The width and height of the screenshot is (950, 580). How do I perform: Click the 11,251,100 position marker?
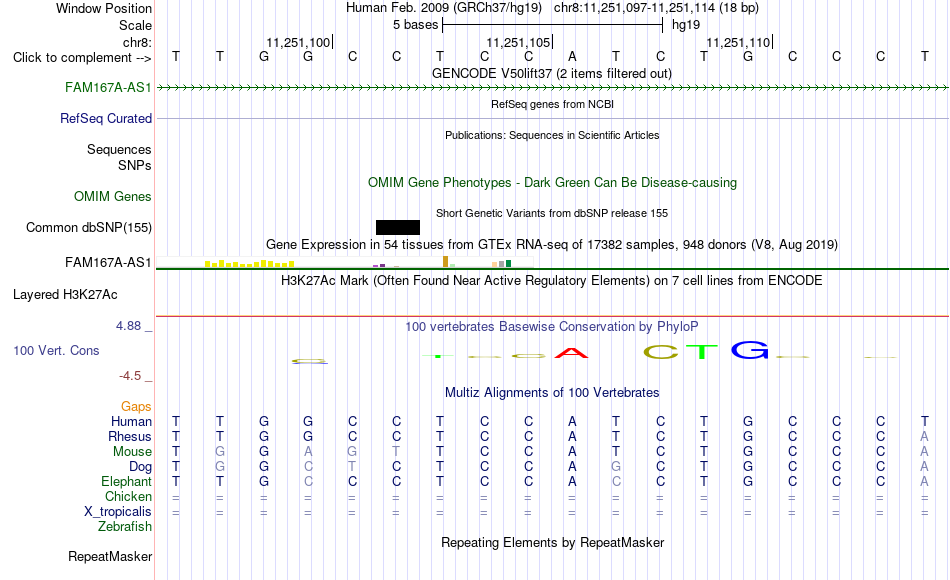point(299,42)
